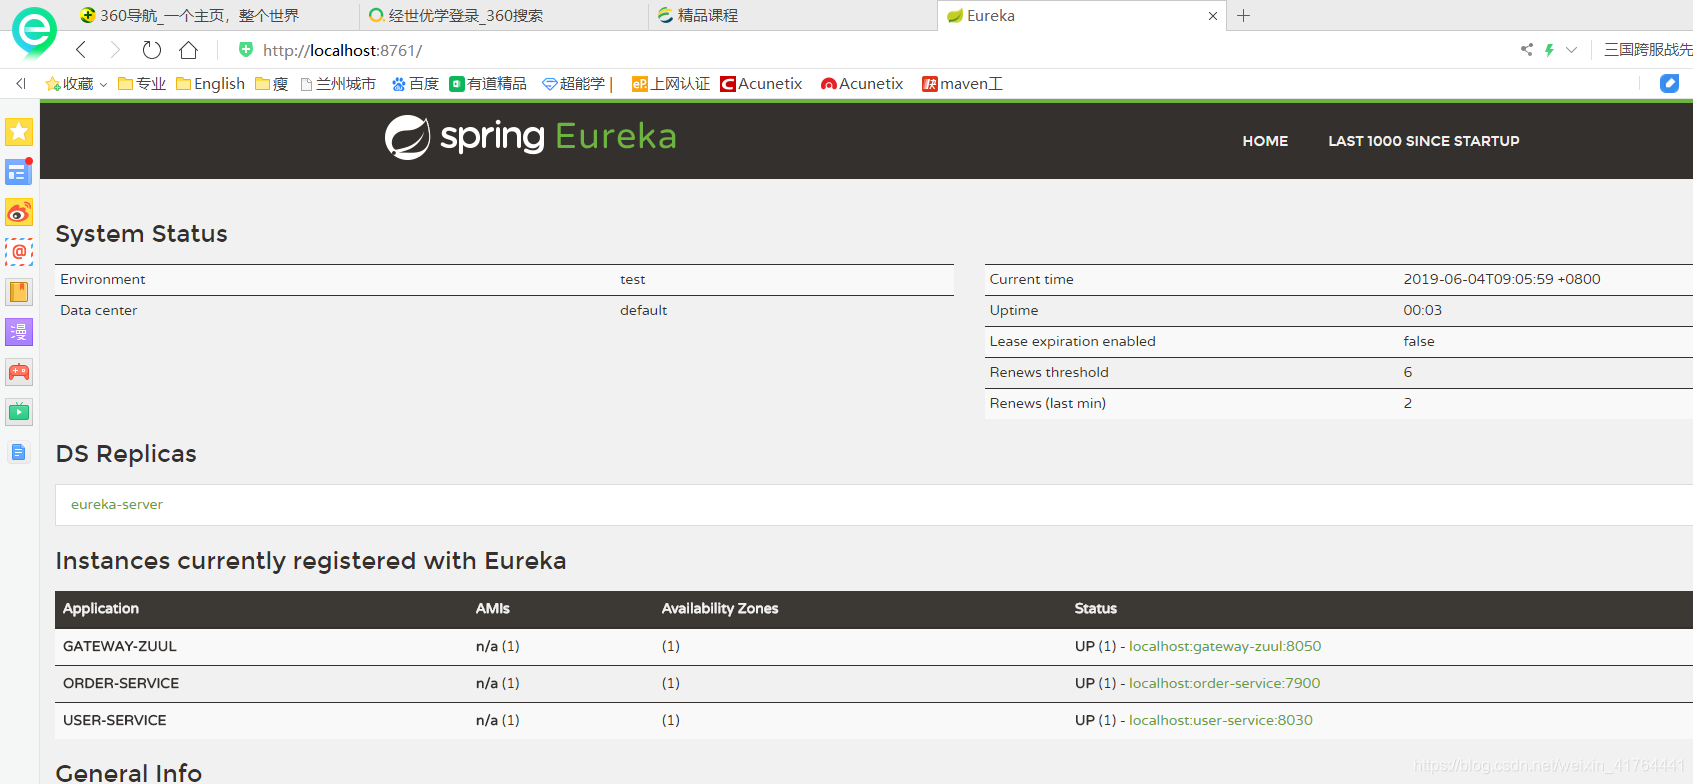Image resolution: width=1693 pixels, height=784 pixels.
Task: Click the Spring Eureka logo
Action: [531, 137]
